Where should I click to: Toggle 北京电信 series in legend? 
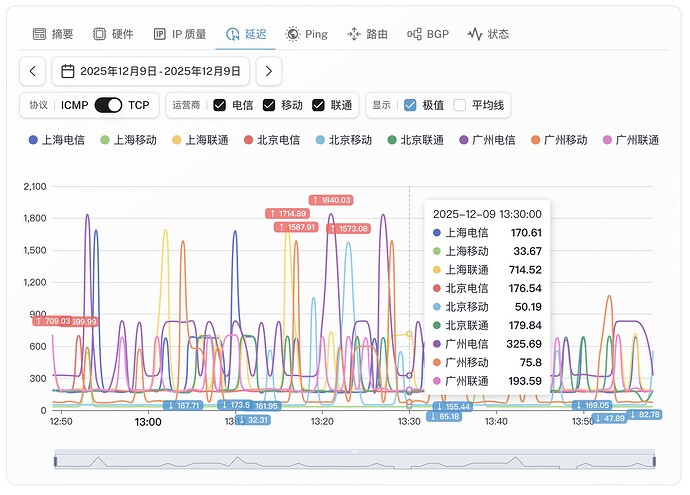pos(272,140)
